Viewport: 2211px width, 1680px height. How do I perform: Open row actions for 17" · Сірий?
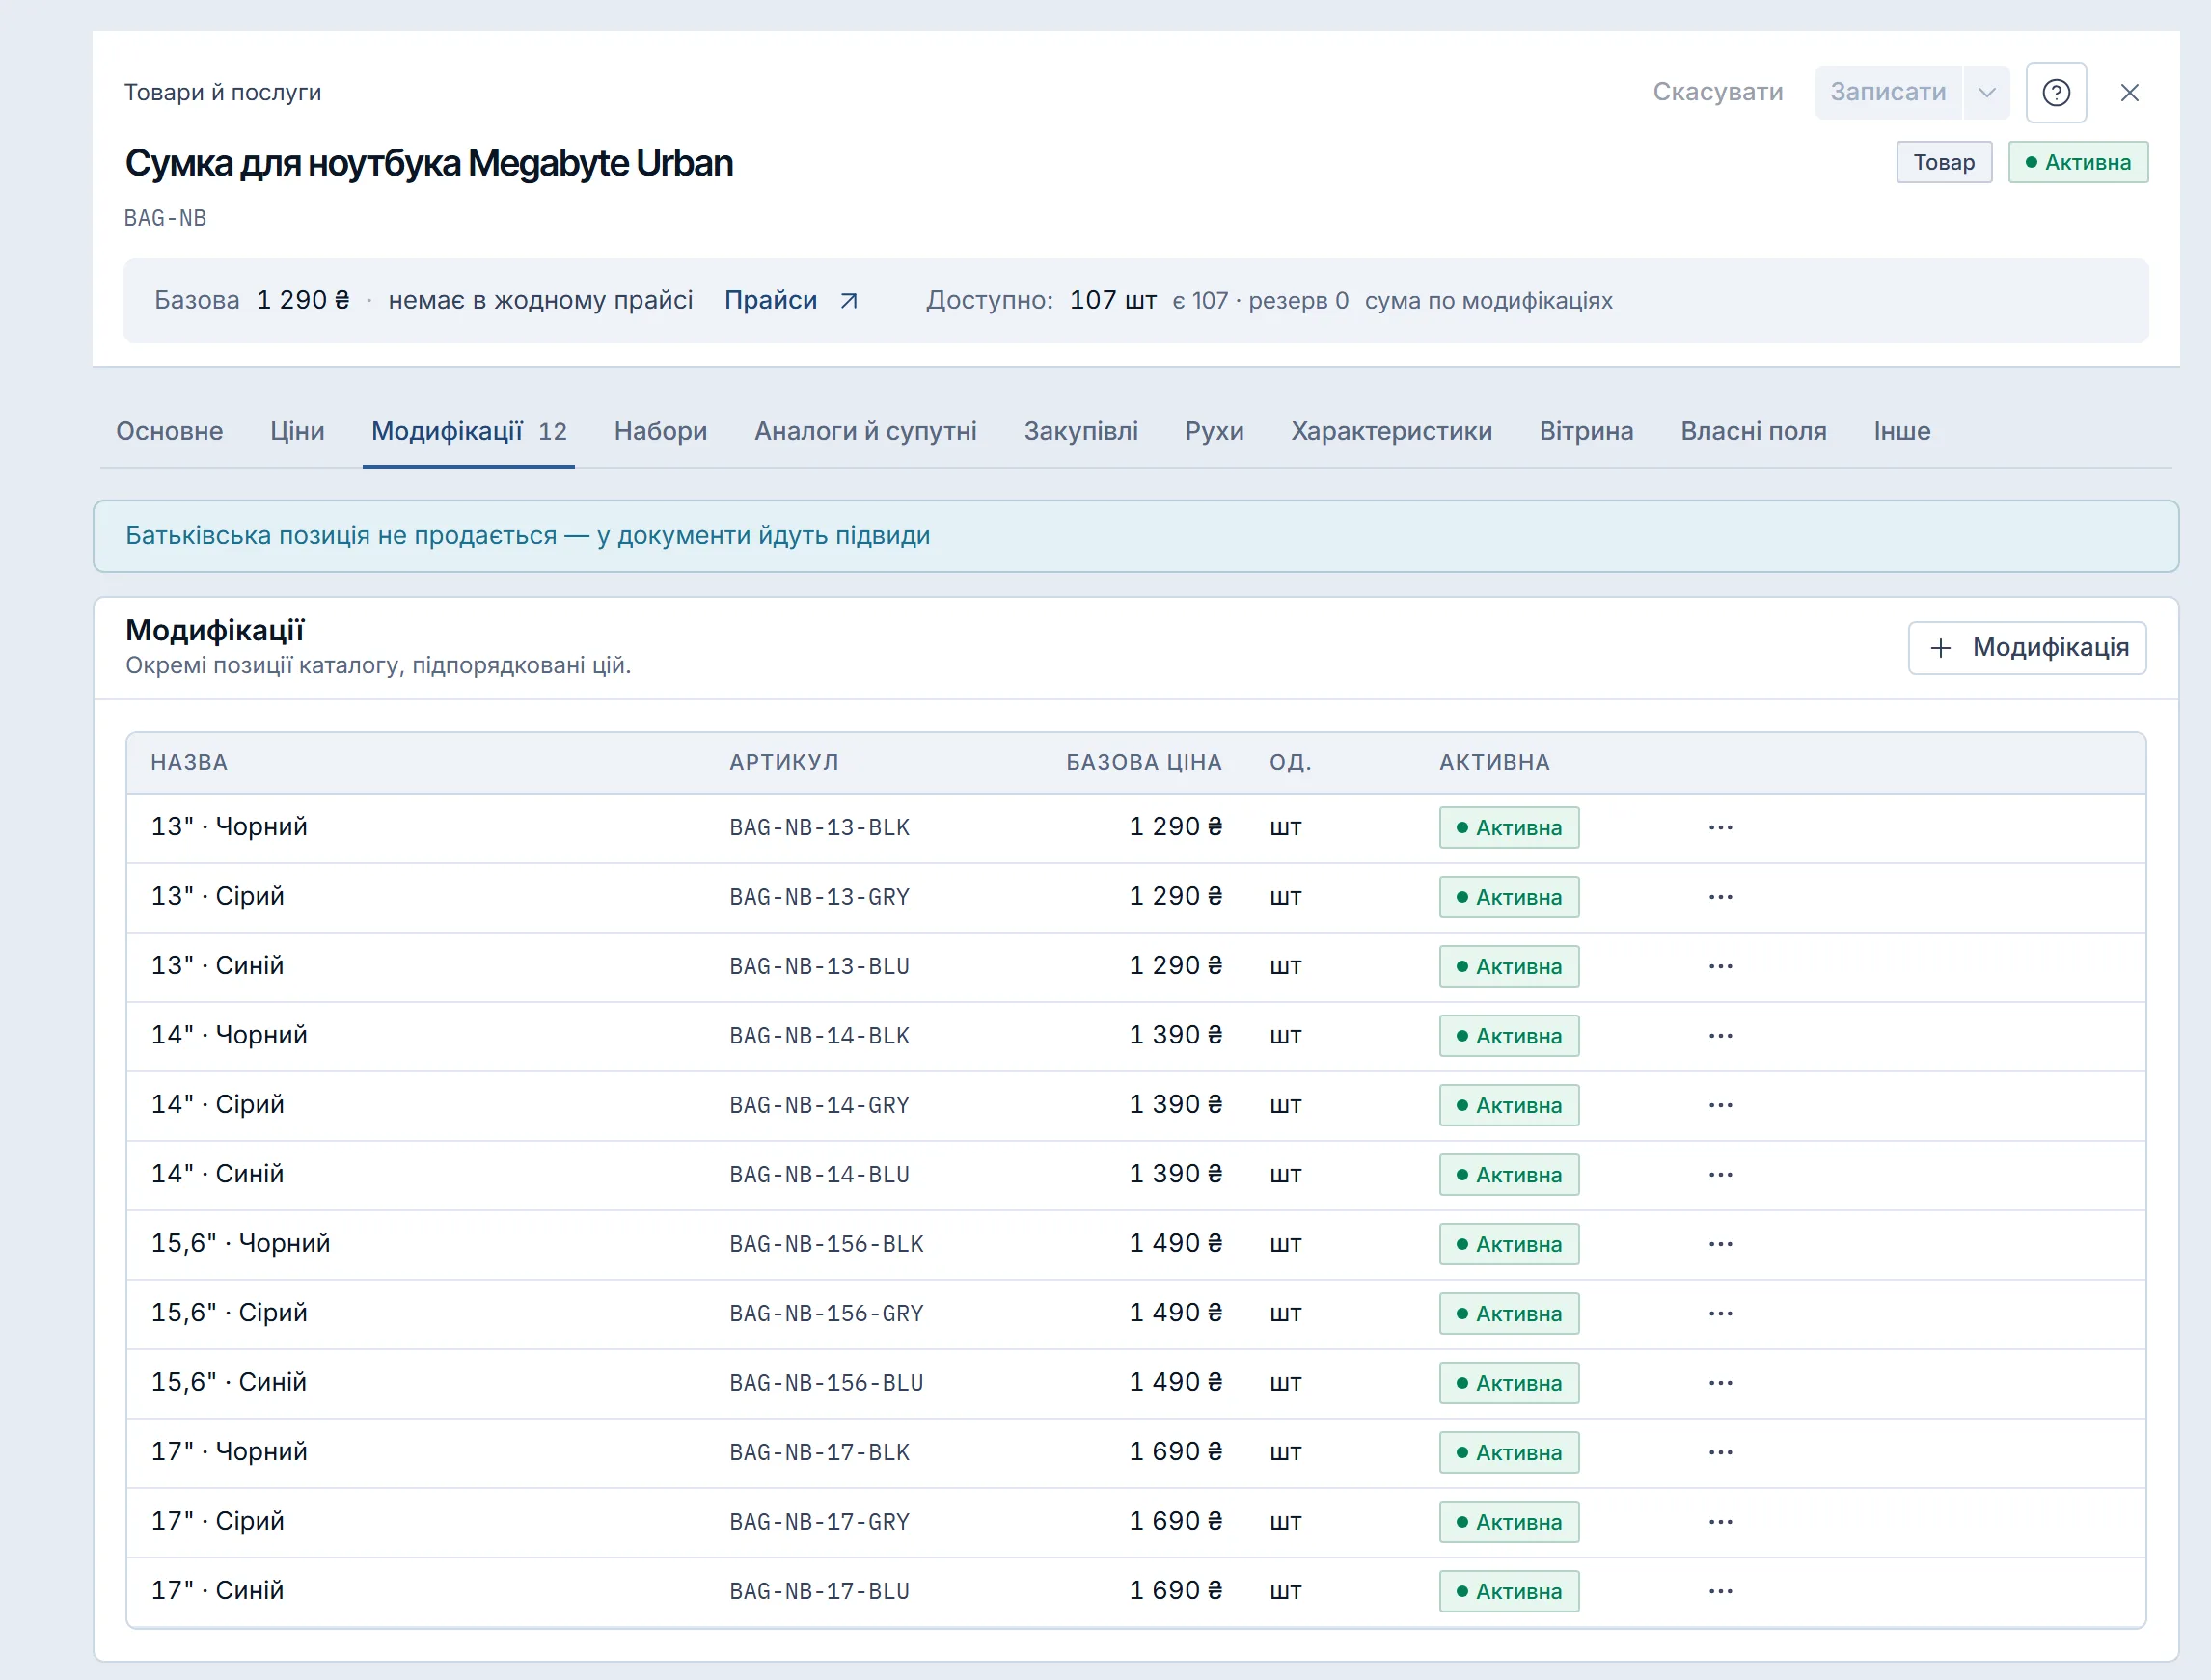click(x=1720, y=1522)
